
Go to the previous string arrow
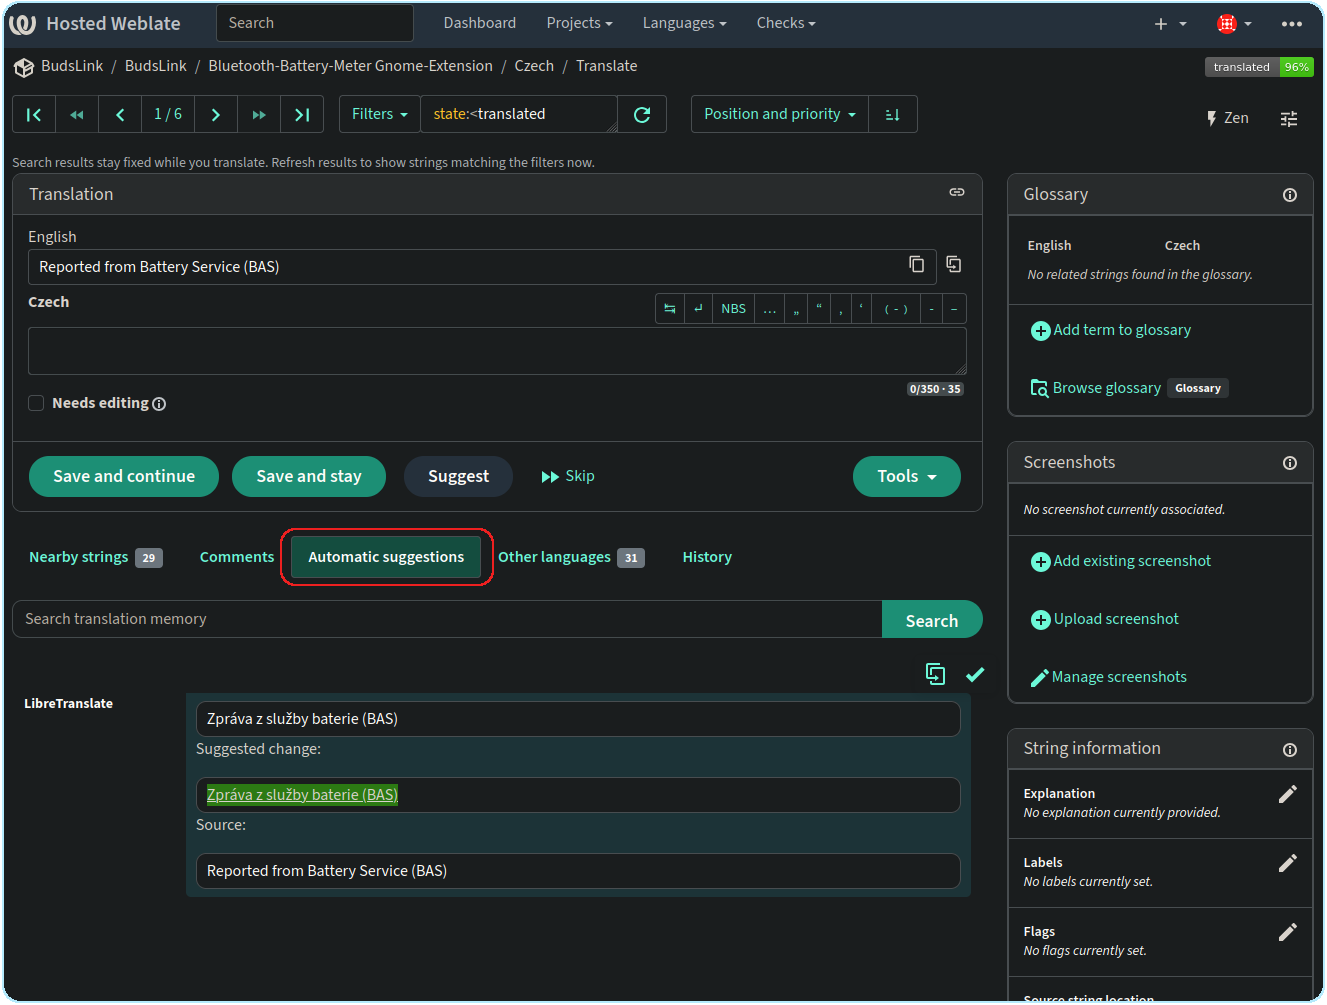(x=120, y=114)
